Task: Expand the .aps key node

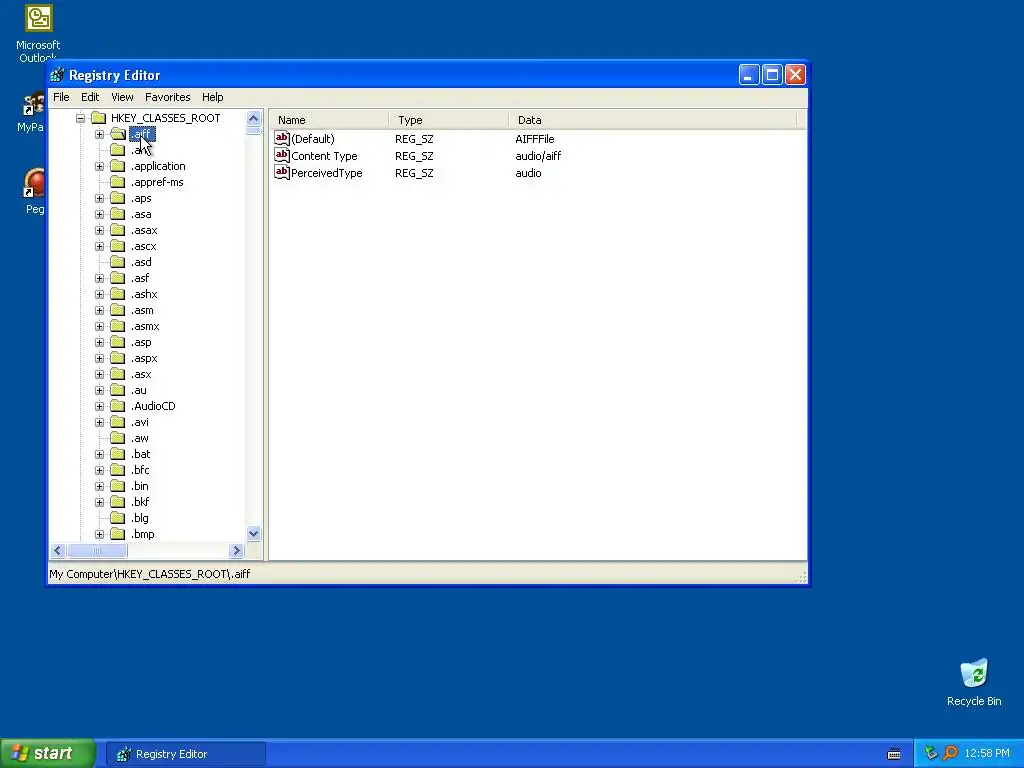Action: tap(99, 199)
